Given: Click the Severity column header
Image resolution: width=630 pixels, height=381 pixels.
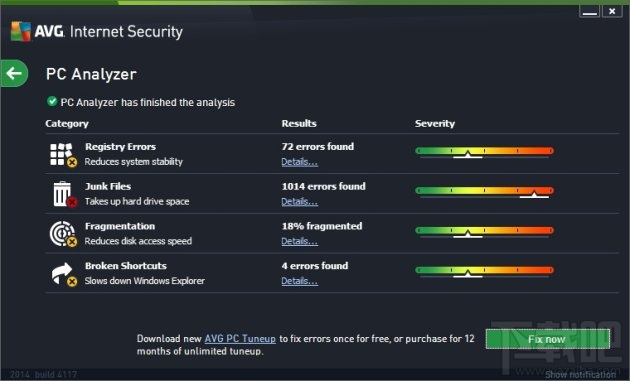Looking at the screenshot, I should click(435, 124).
